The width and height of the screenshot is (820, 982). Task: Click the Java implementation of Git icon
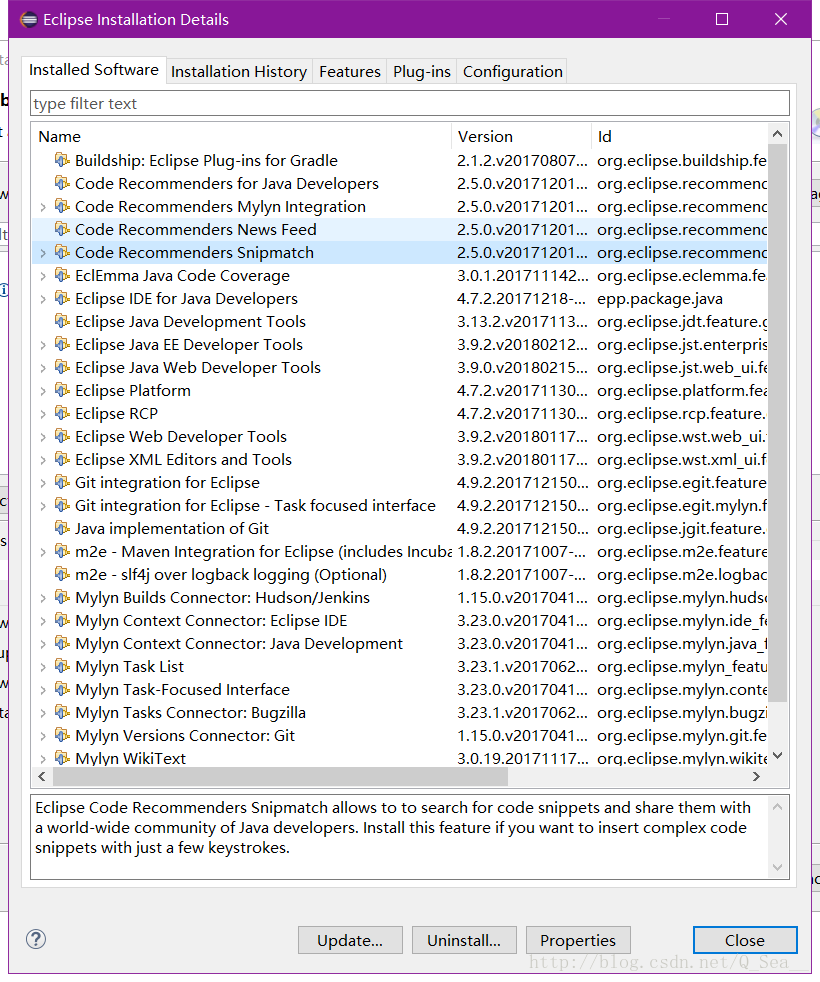click(62, 529)
